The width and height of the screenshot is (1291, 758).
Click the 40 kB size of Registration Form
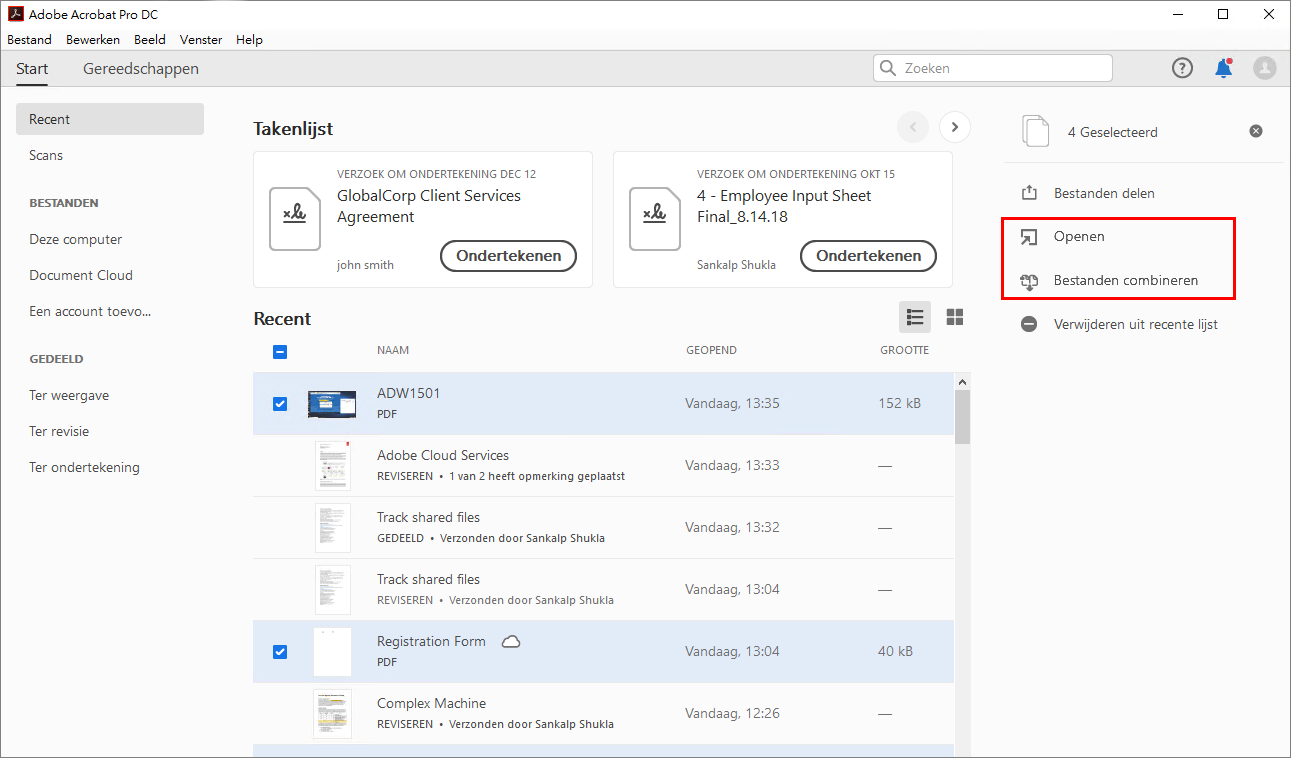point(895,651)
